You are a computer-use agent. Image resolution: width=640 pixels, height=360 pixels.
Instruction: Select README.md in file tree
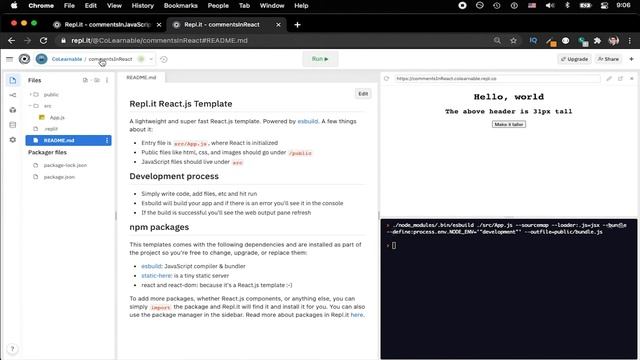(68, 140)
